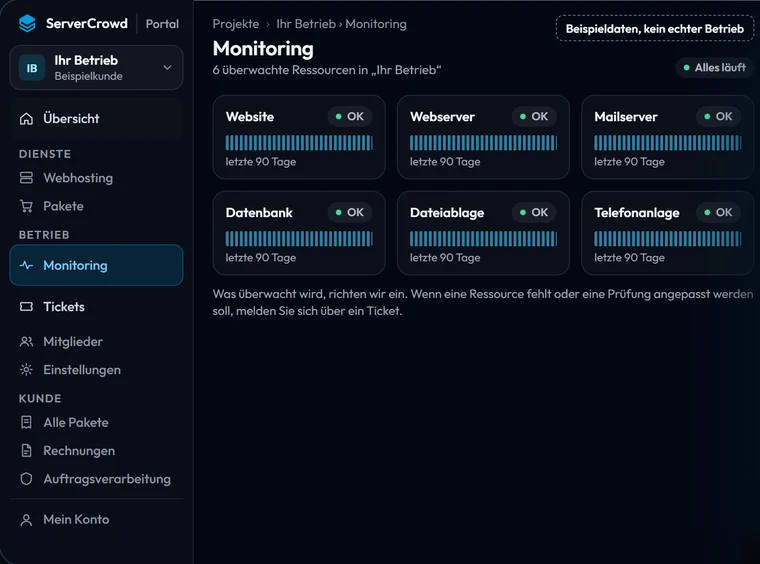Click the Einstellungen gear icon

[x=26, y=370]
